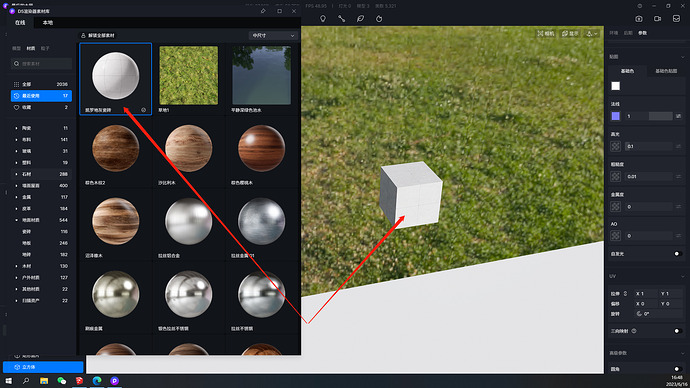690x388 pixels.
Task: Expand the stone material category
Action: pos(41,174)
